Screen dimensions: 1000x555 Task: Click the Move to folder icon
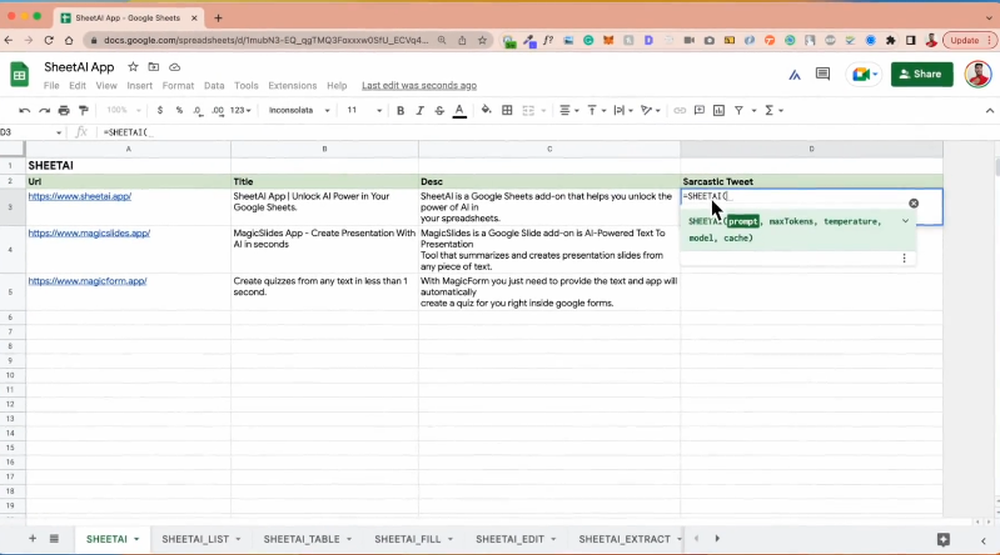point(154,67)
